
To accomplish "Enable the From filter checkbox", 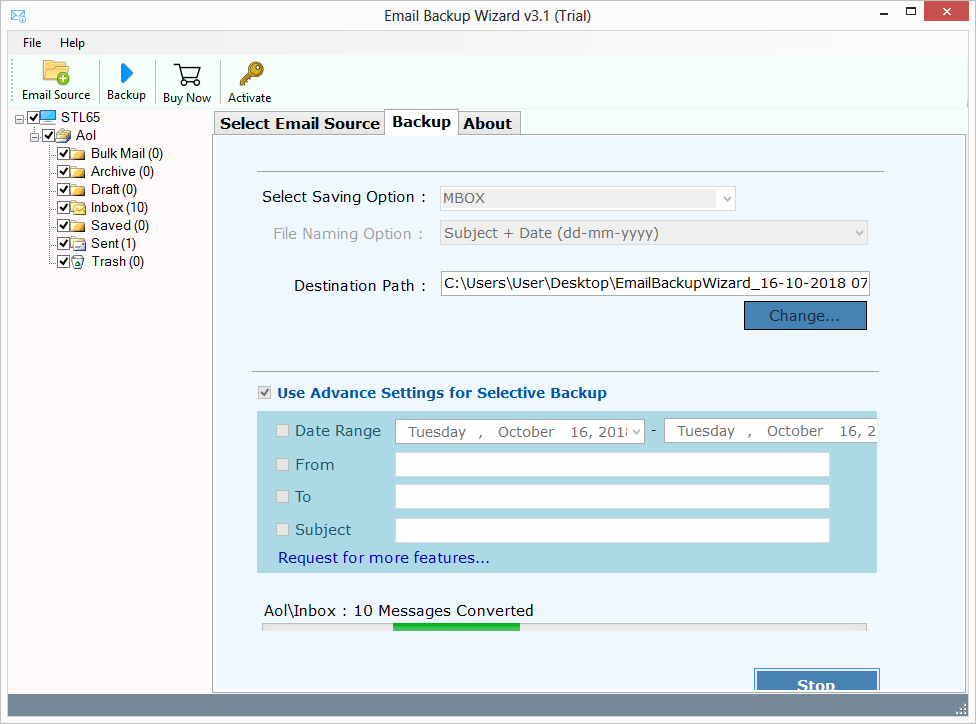I will tap(283, 464).
